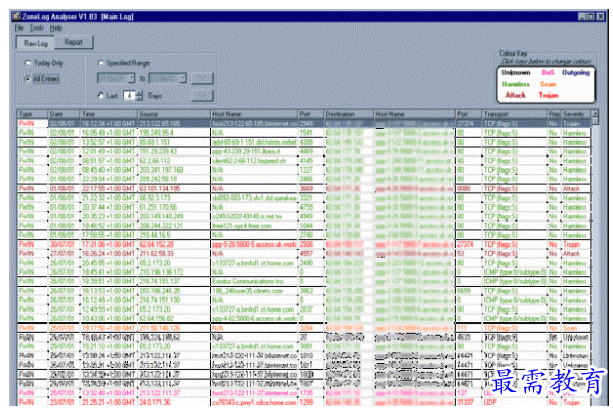Sort by the Destination column header

349,114
